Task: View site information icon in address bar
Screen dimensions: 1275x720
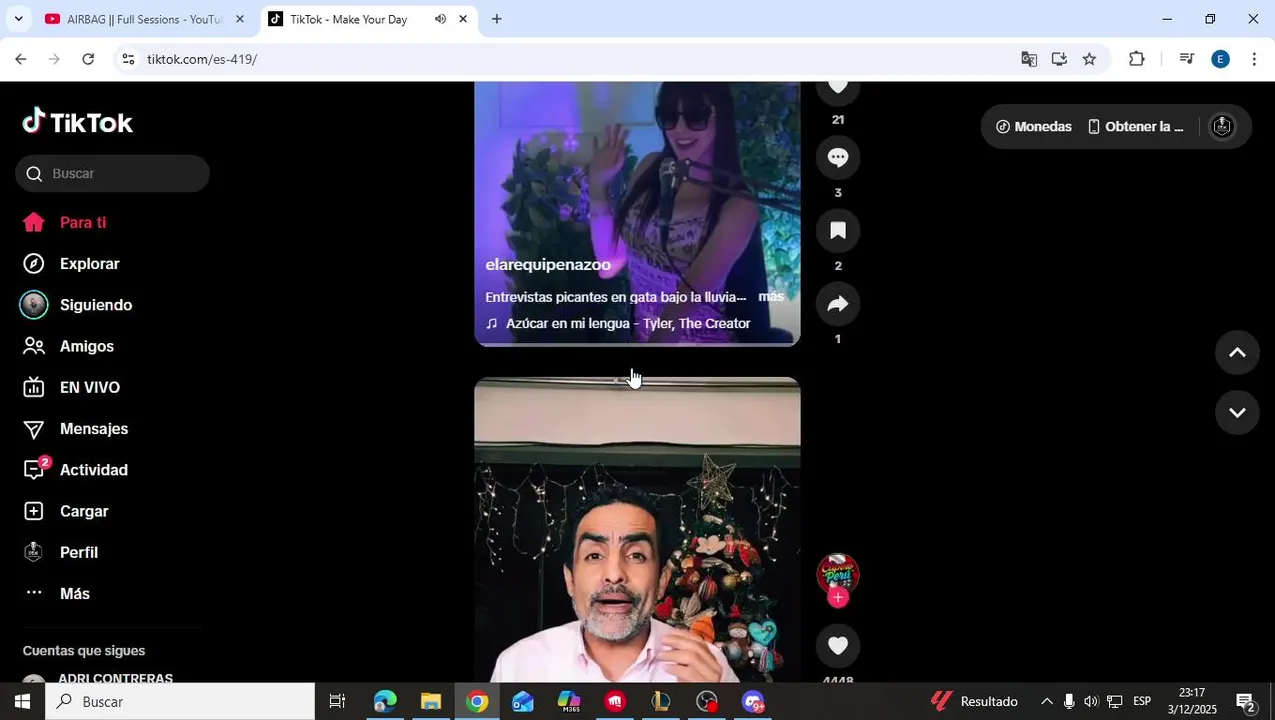Action: point(128,59)
